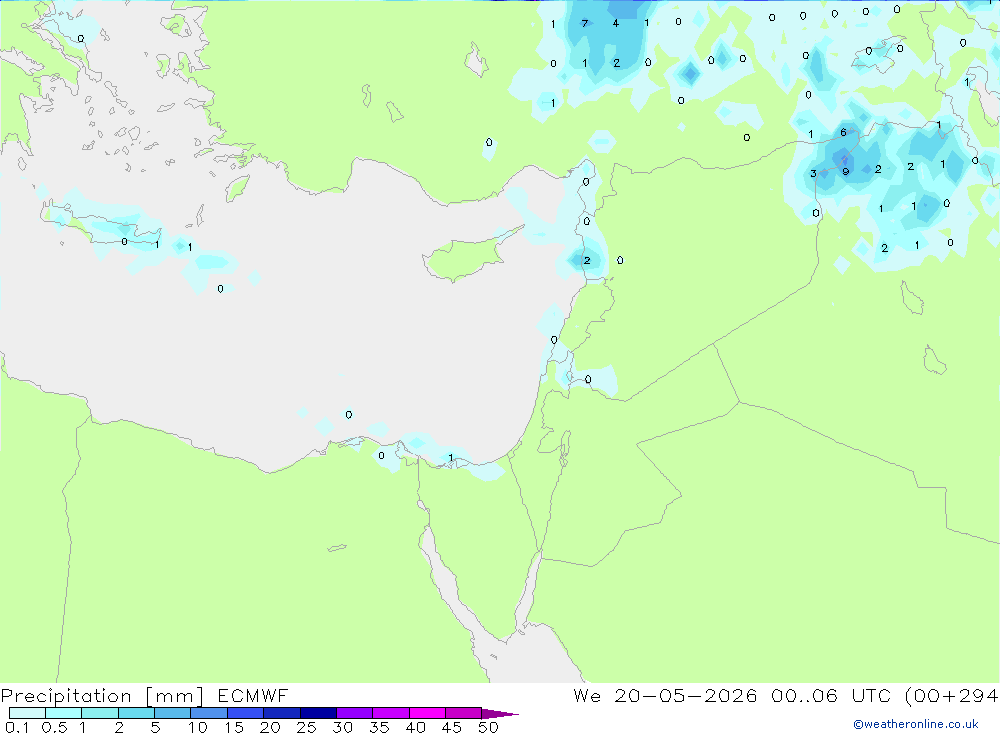Click the 35–40 mm purple swatch

pos(391,713)
